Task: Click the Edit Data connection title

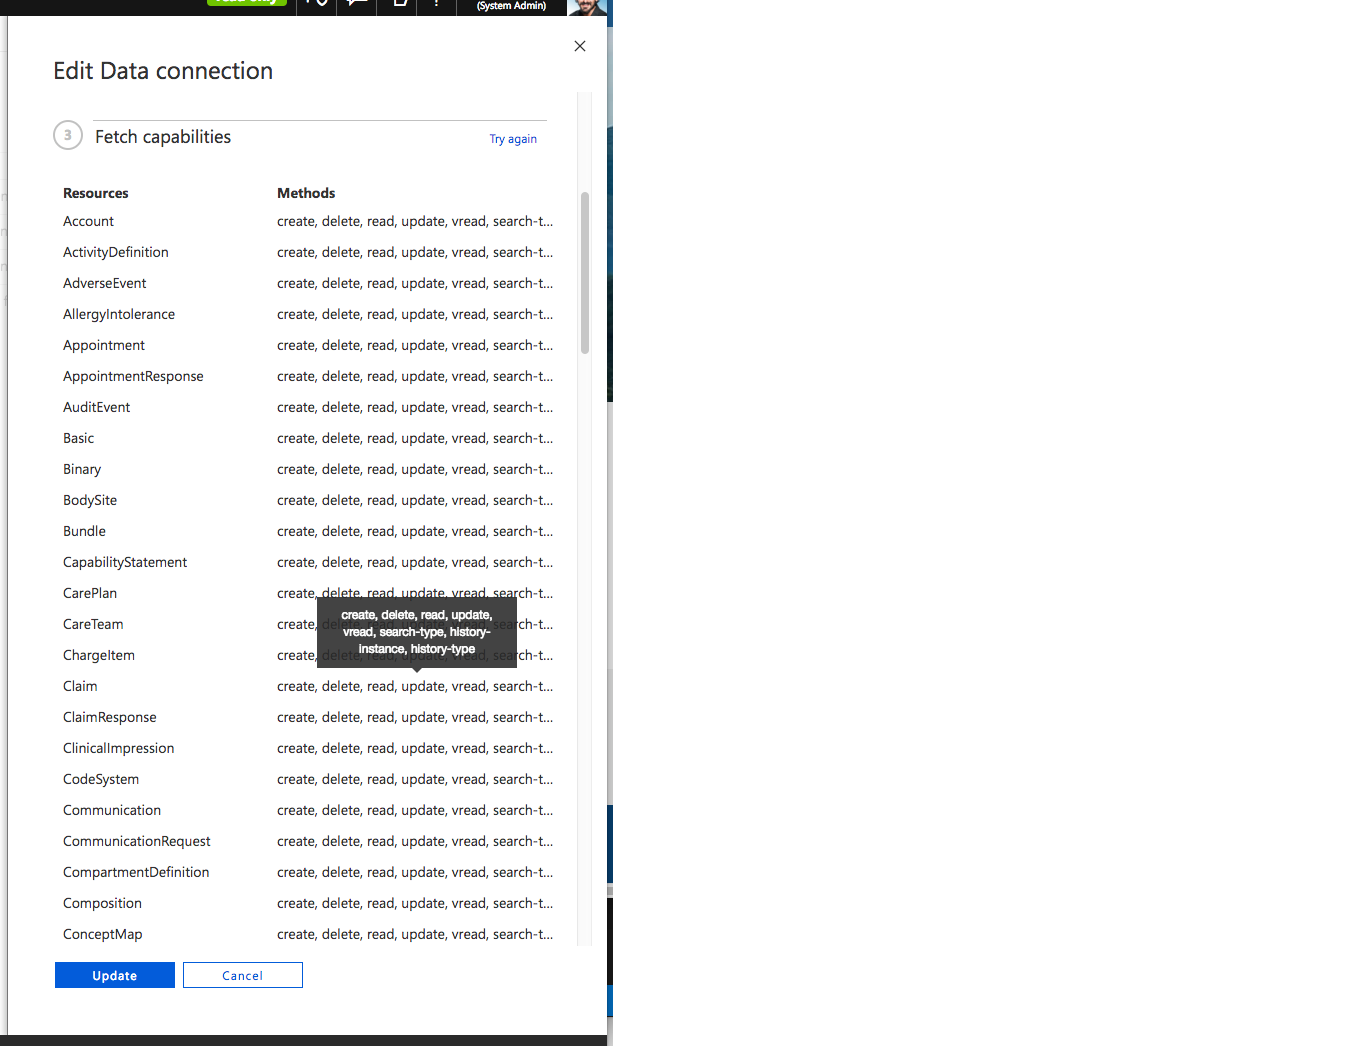Action: coord(163,71)
